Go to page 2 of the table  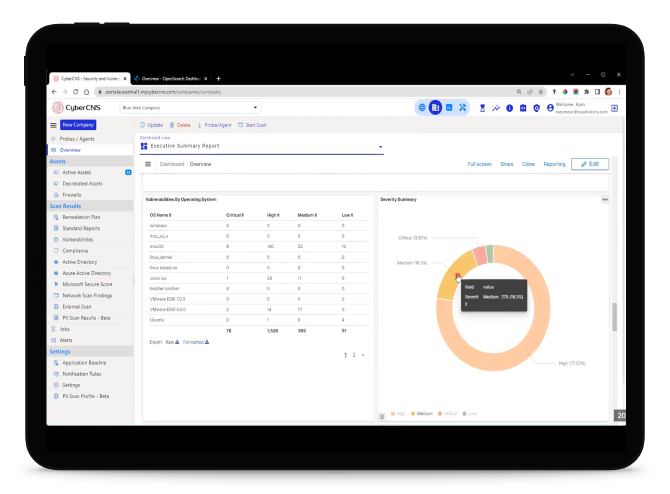[x=354, y=355]
